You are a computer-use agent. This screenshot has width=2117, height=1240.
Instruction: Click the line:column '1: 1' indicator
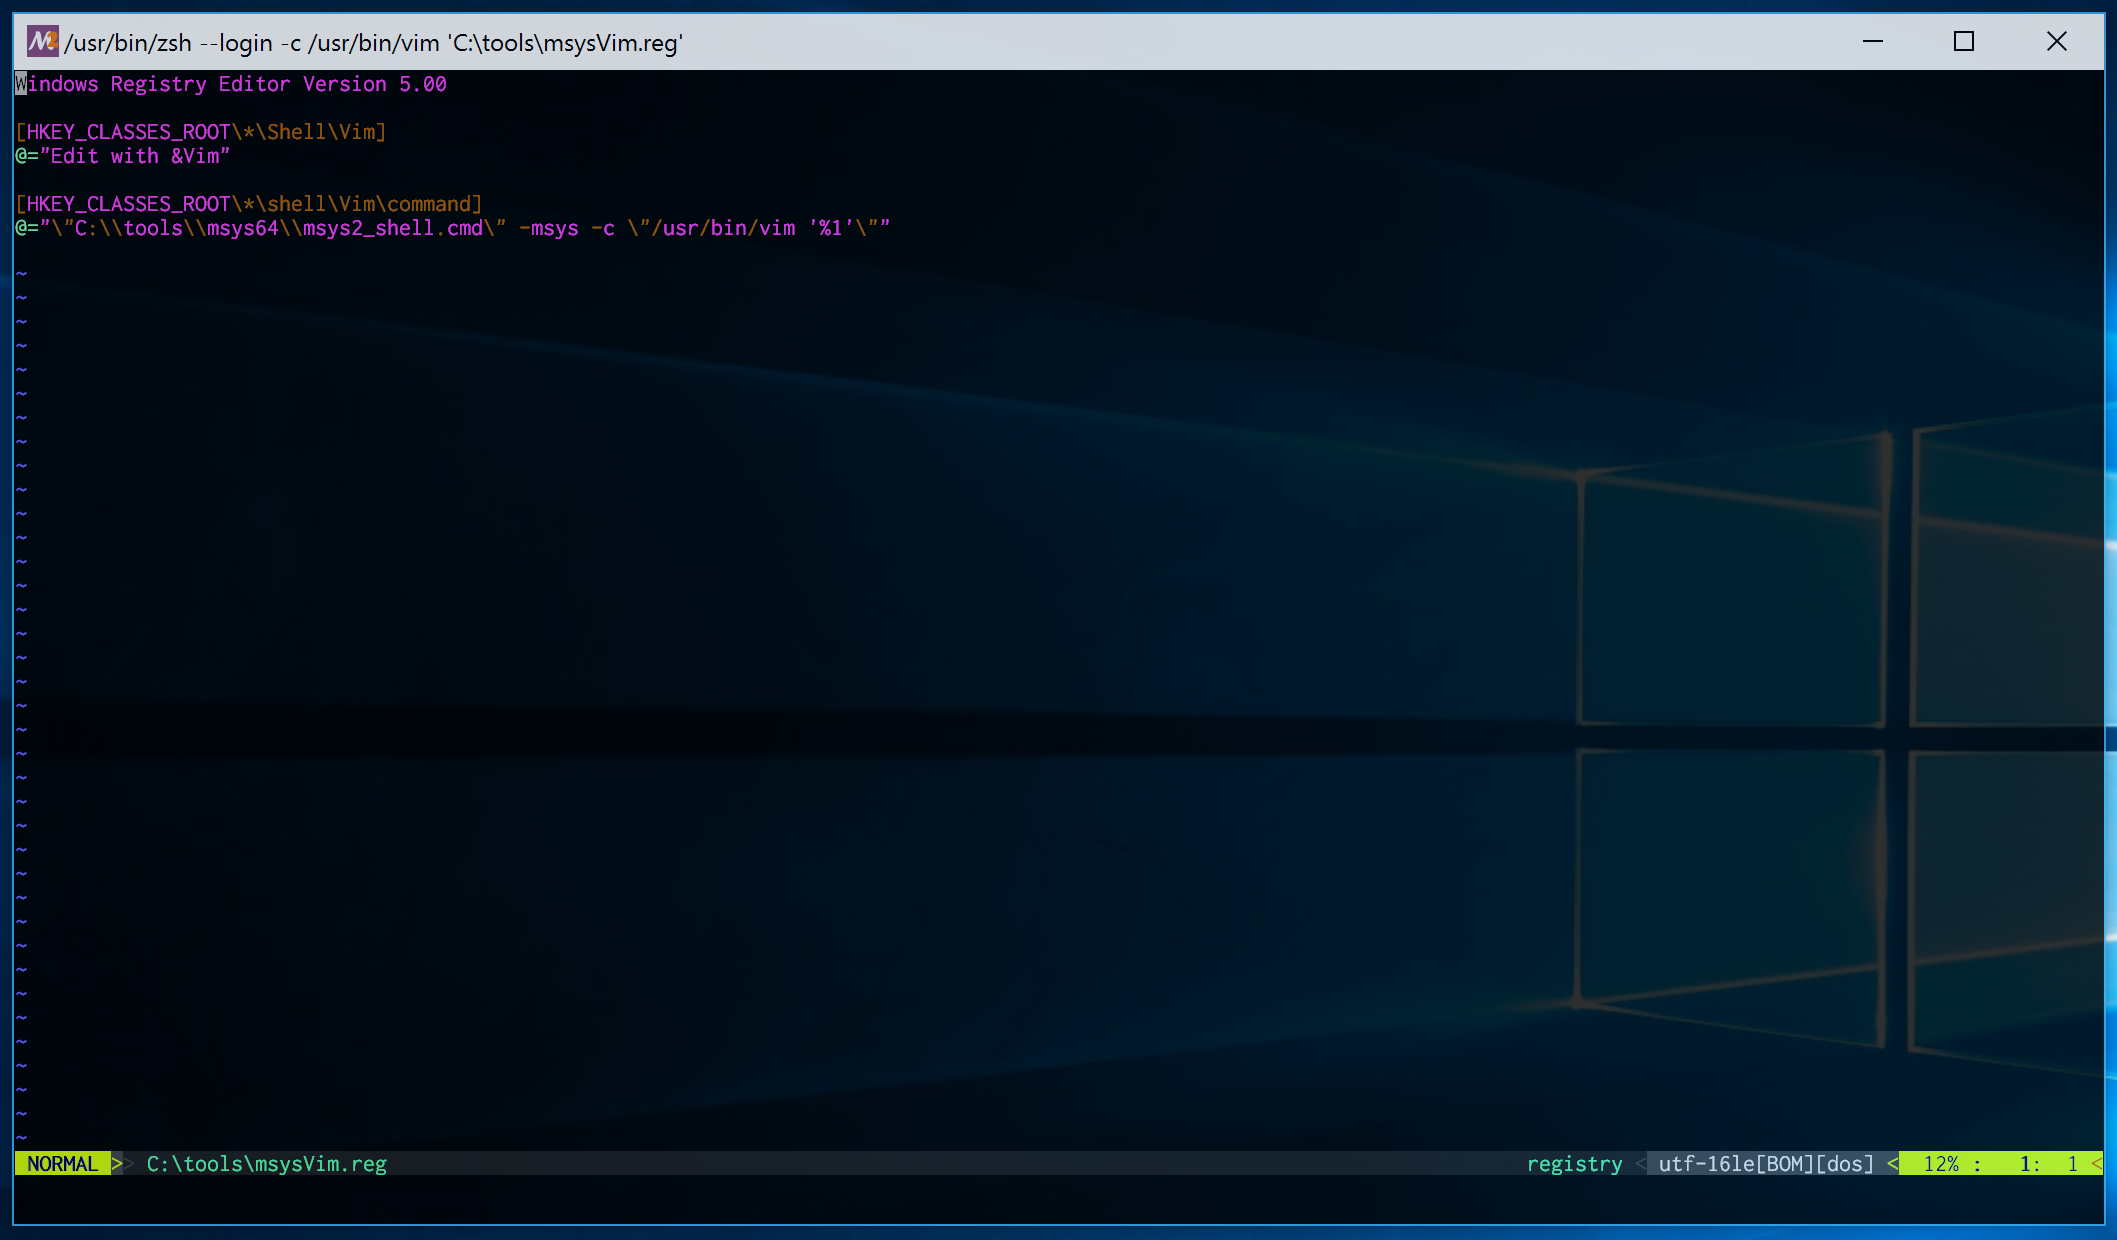[x=2049, y=1164]
